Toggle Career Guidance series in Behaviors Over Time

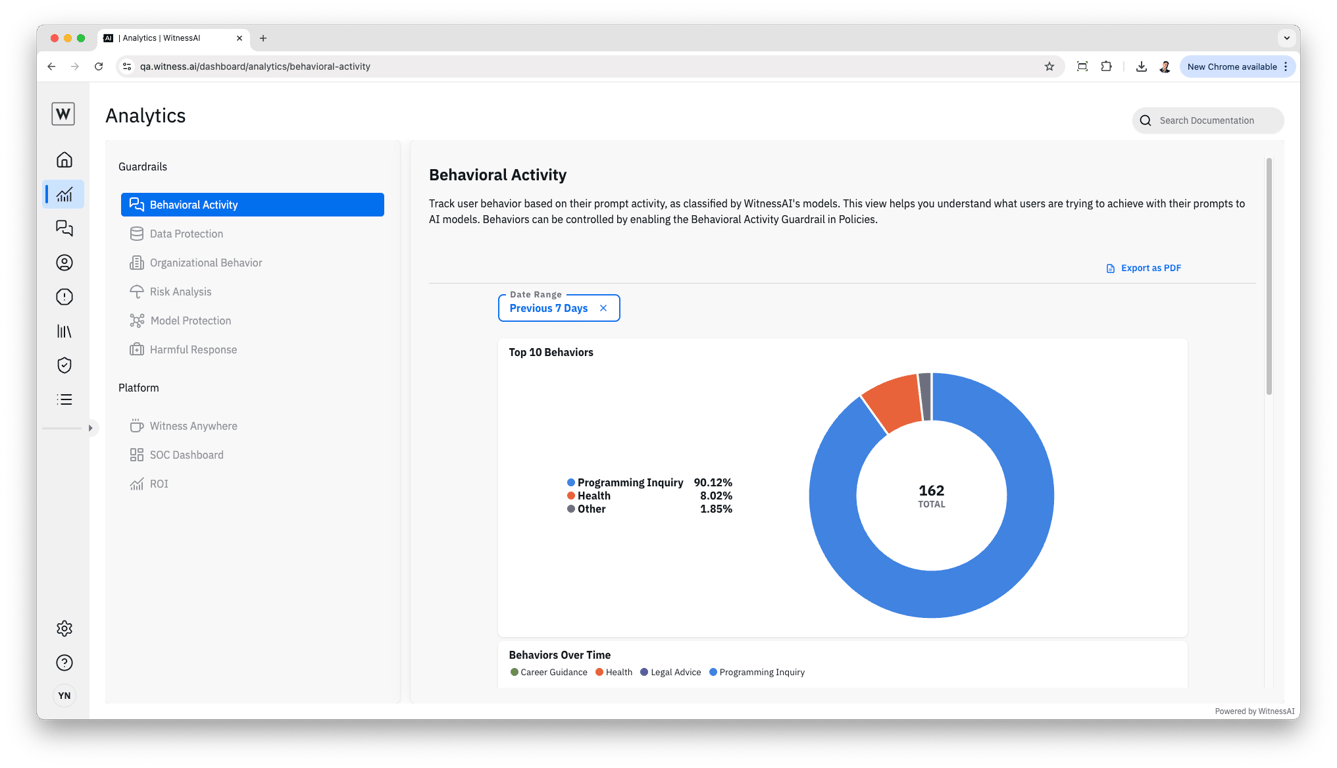tap(549, 672)
